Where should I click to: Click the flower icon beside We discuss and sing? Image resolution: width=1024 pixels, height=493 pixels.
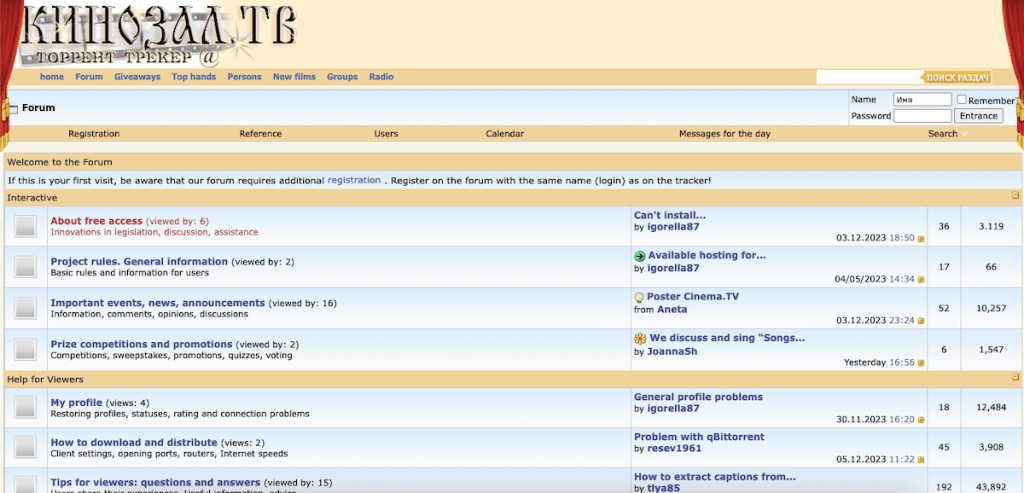point(640,339)
